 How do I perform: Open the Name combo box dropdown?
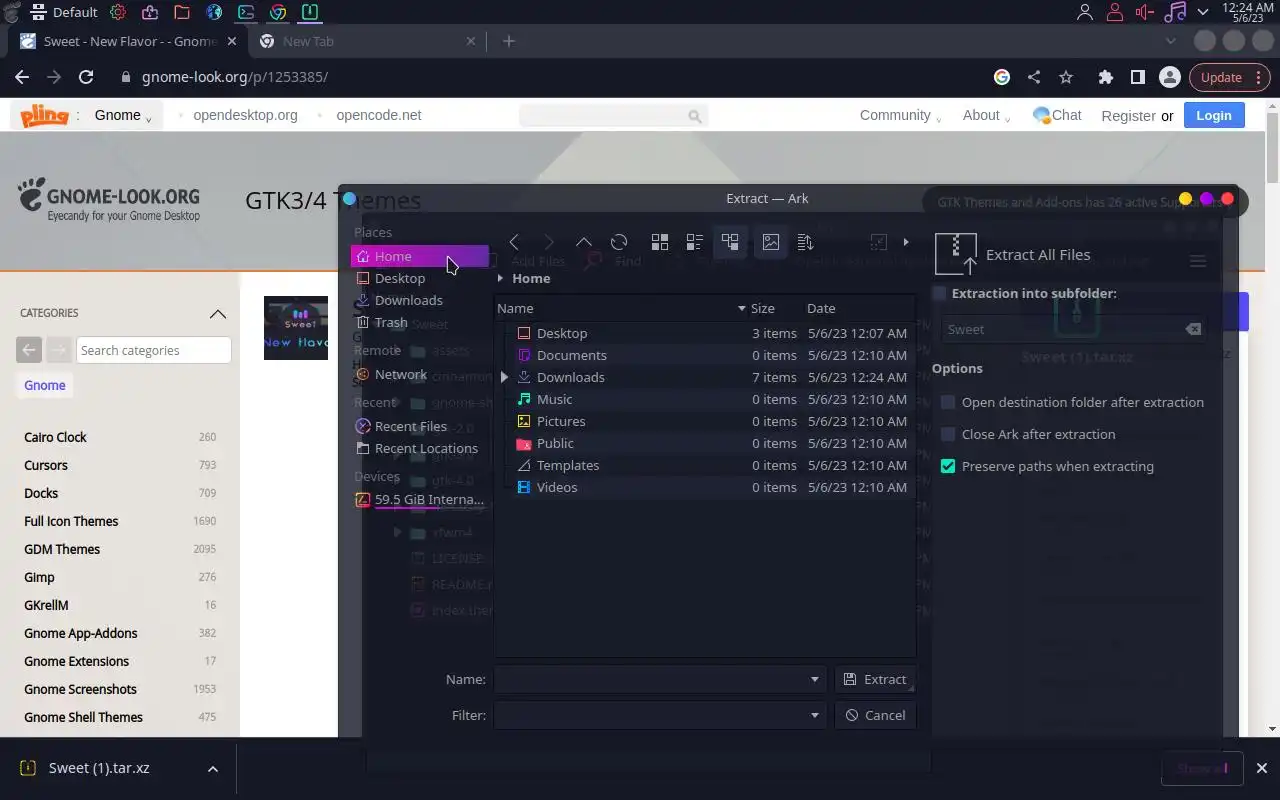coord(815,679)
